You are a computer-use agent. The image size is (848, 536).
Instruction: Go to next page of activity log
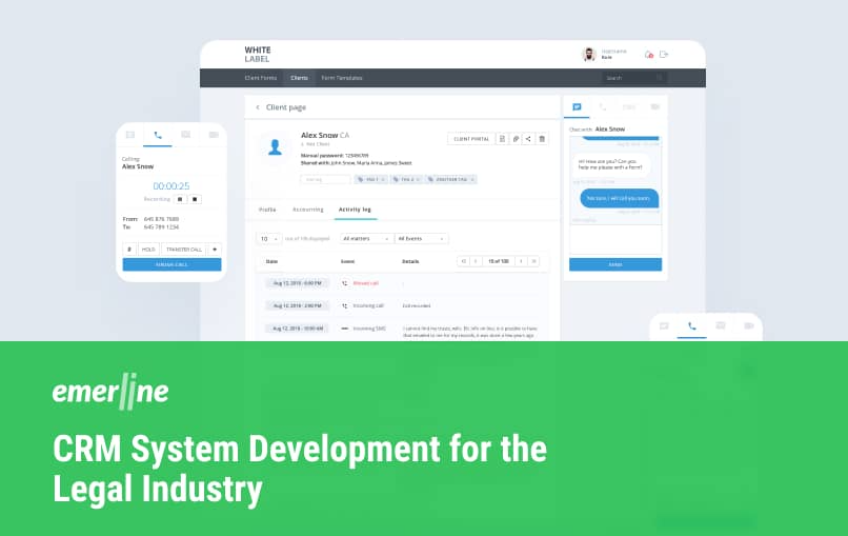coord(521,261)
